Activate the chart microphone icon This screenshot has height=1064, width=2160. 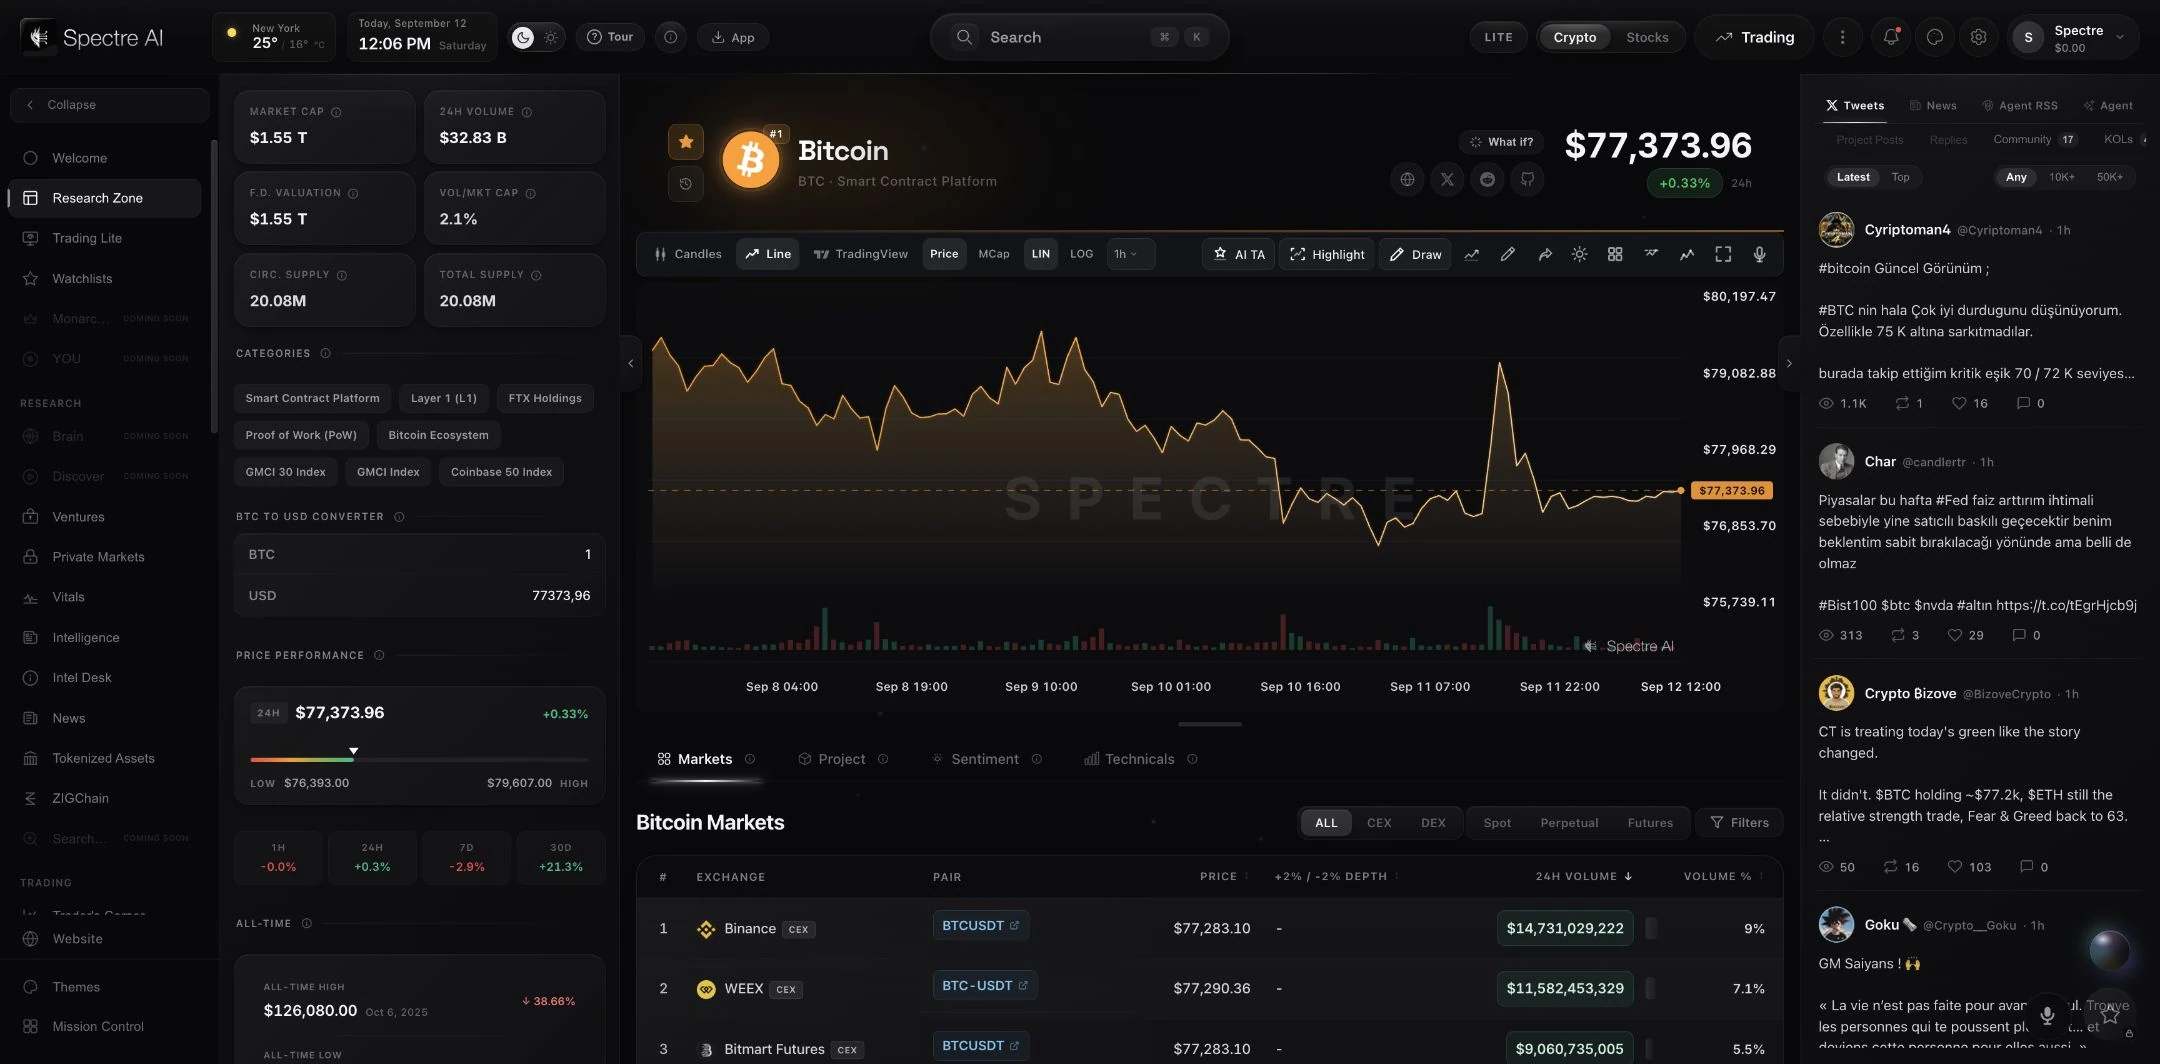click(1759, 254)
